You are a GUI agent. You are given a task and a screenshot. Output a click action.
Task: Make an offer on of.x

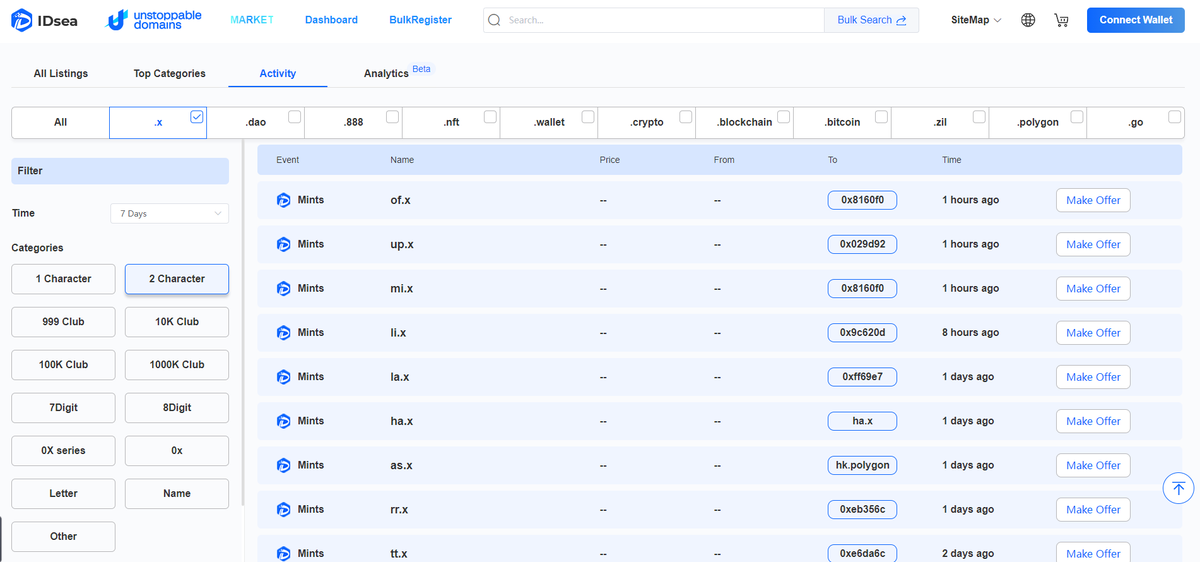(1093, 200)
